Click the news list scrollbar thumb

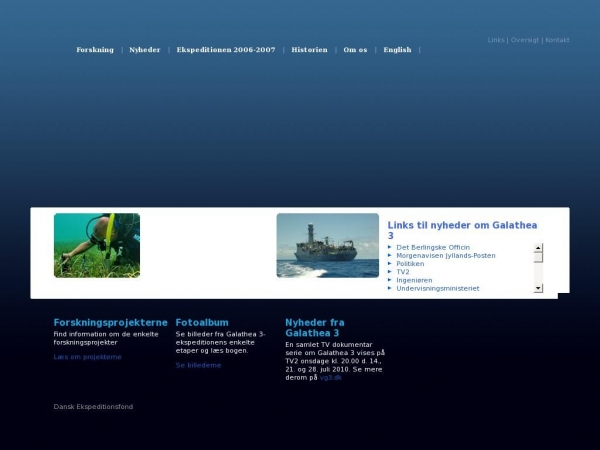538,258
